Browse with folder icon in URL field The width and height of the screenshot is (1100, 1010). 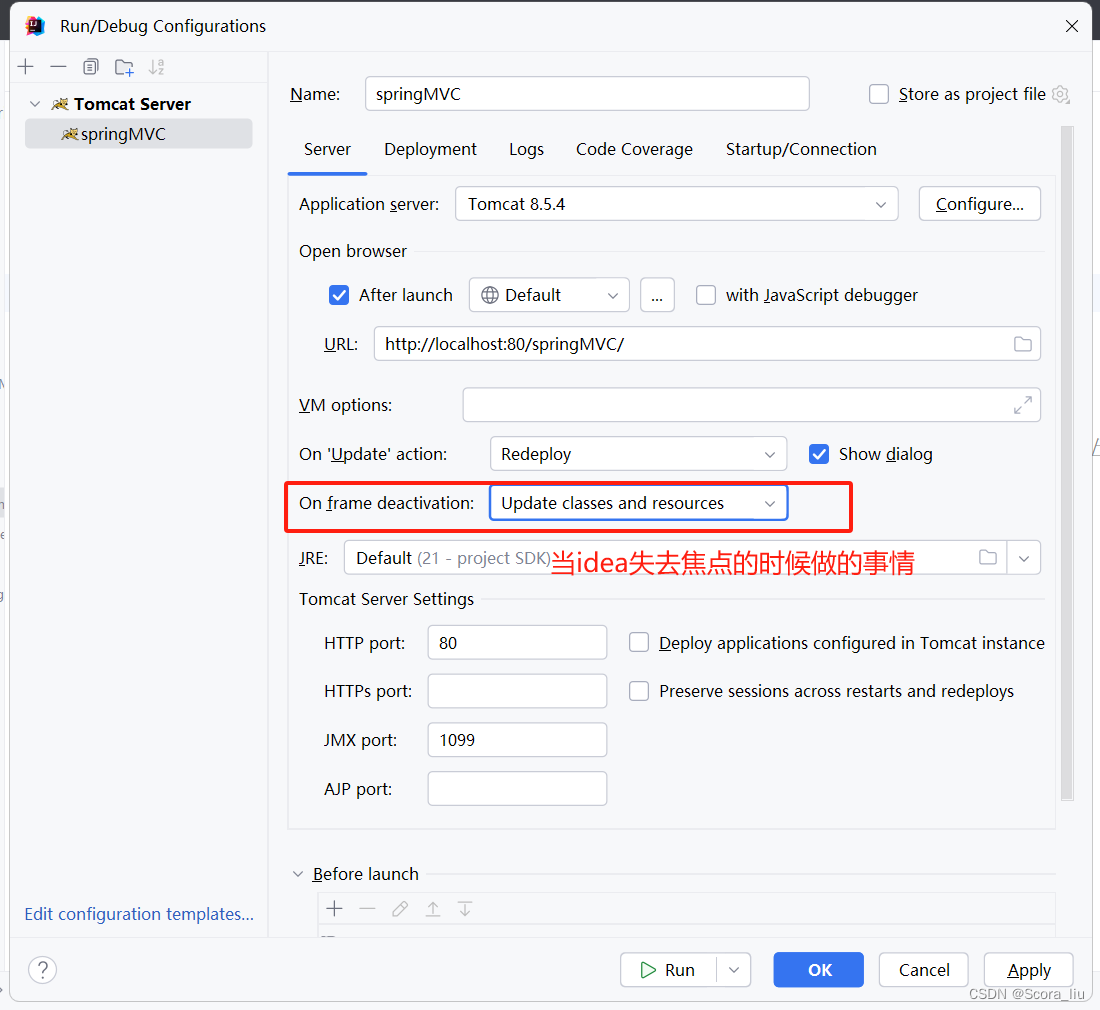tap(1023, 344)
